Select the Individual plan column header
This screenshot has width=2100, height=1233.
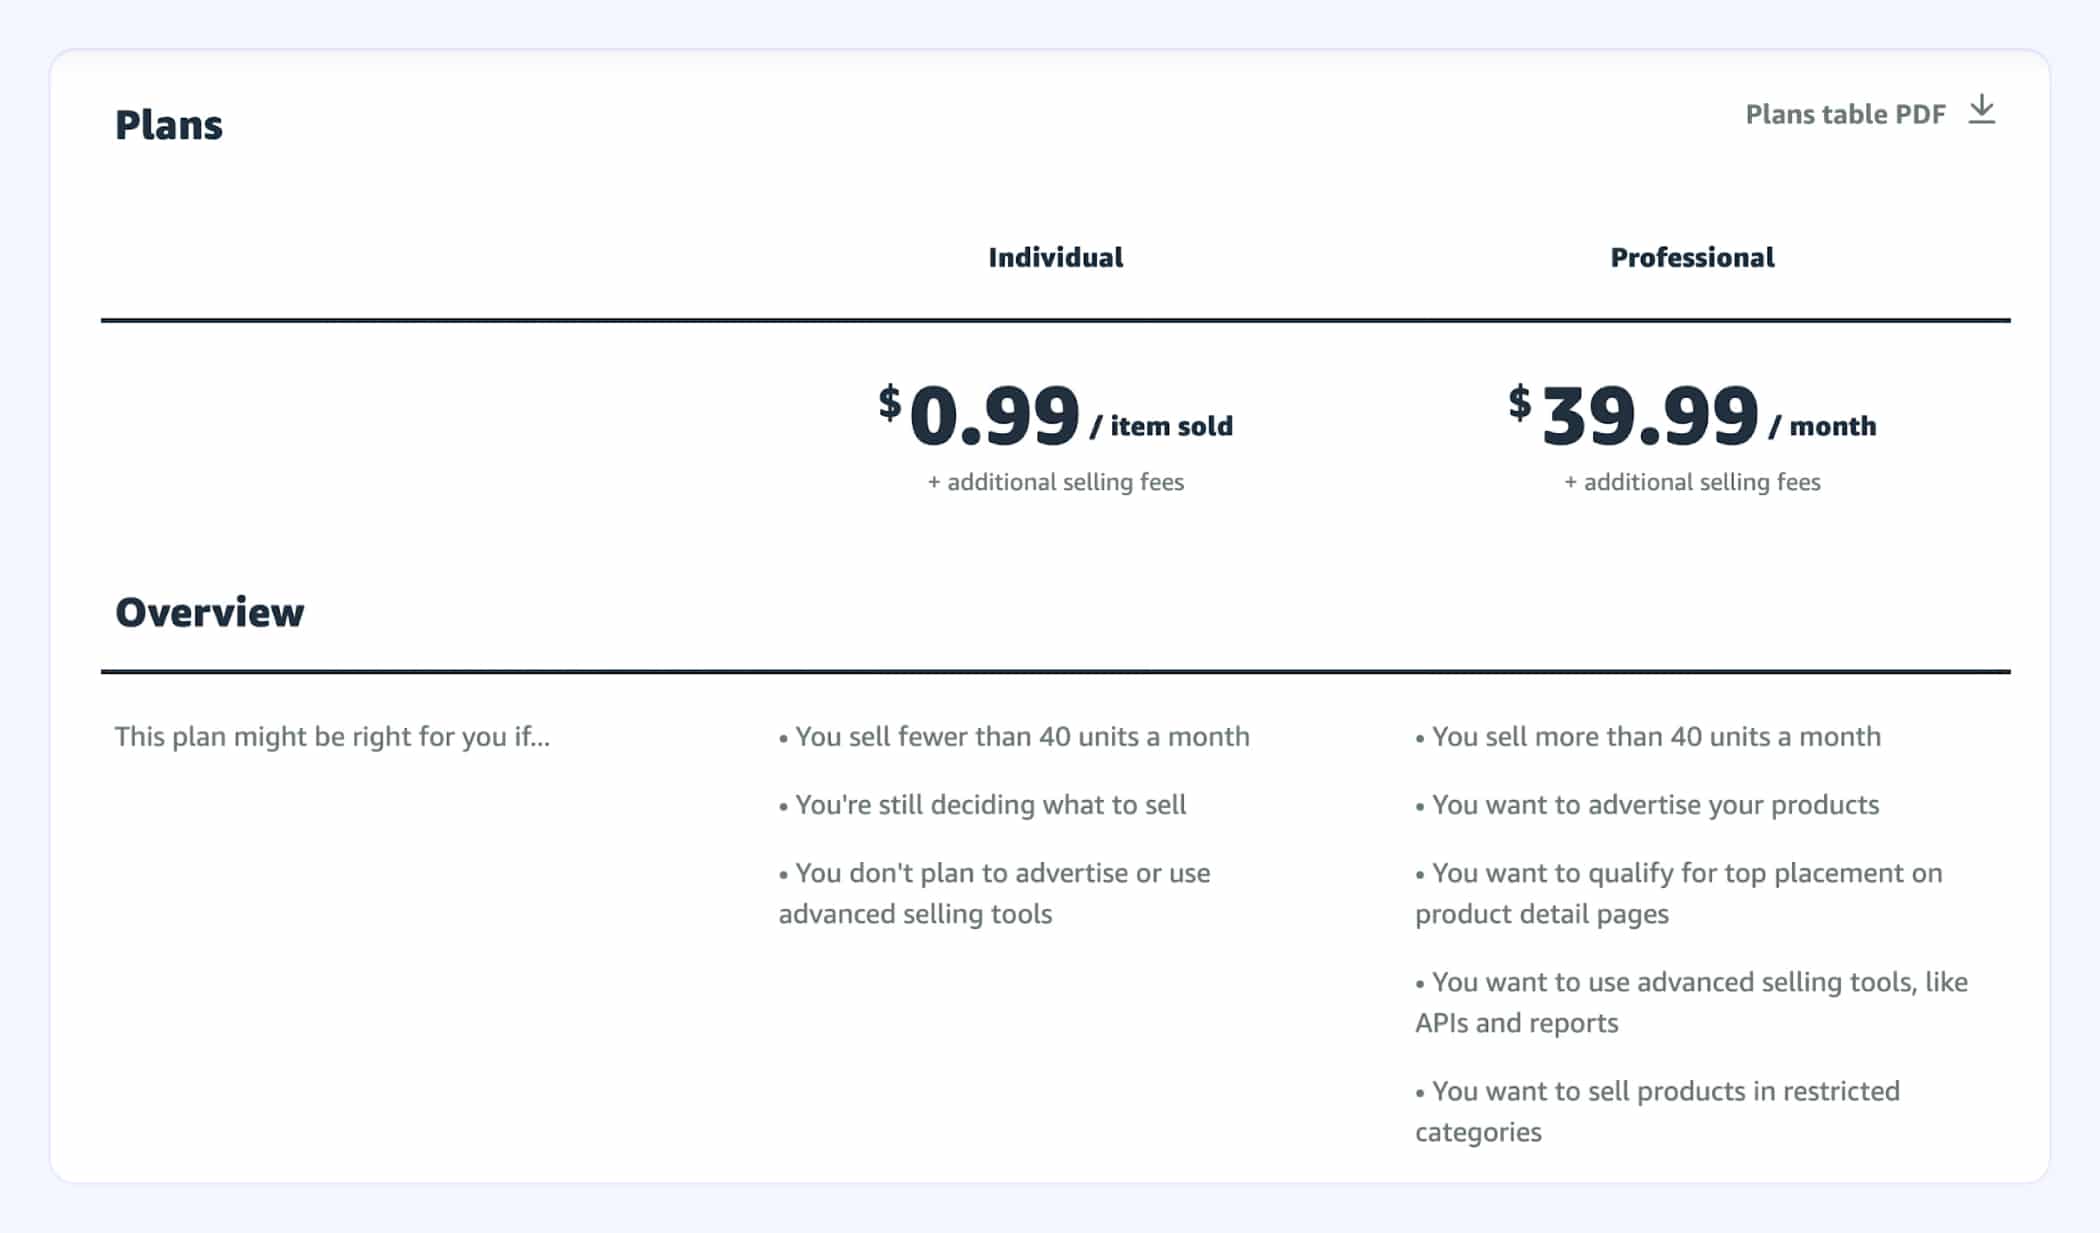[x=1055, y=257]
